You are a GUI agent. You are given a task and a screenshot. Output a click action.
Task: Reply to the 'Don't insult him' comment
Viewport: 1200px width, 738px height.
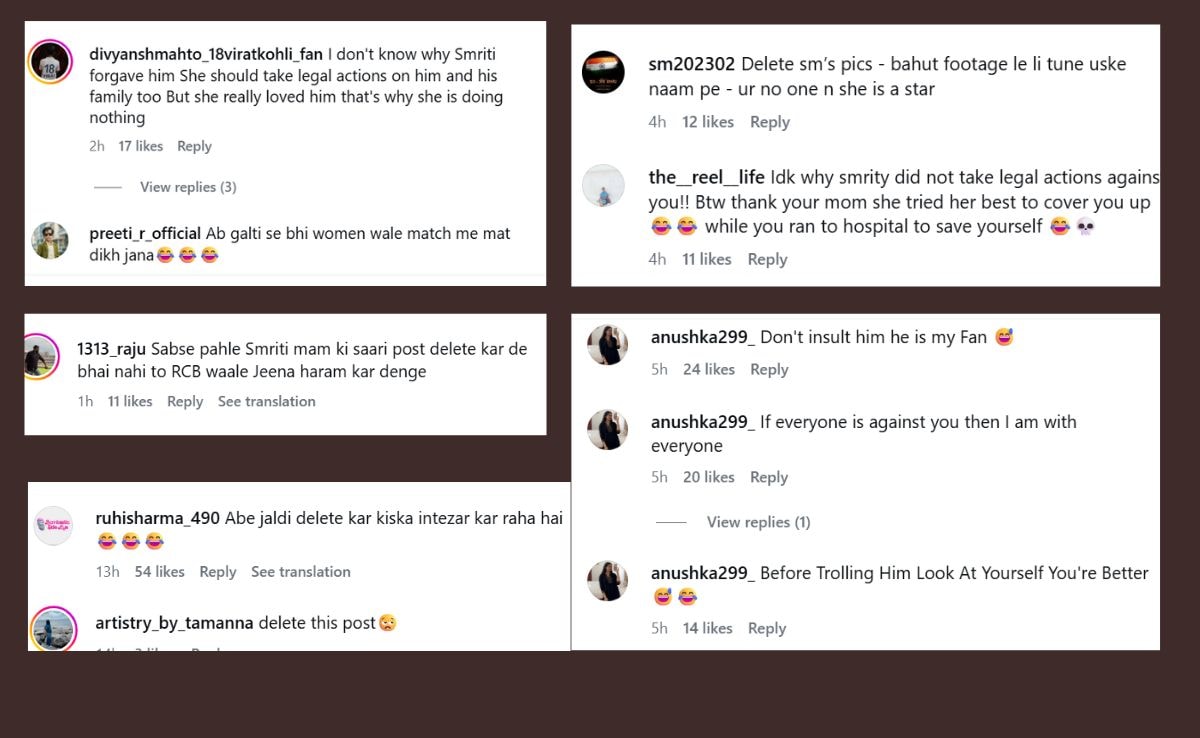coord(769,369)
